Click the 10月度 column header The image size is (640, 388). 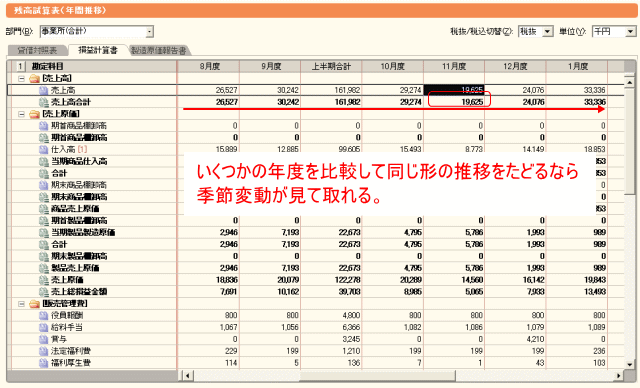point(393,66)
